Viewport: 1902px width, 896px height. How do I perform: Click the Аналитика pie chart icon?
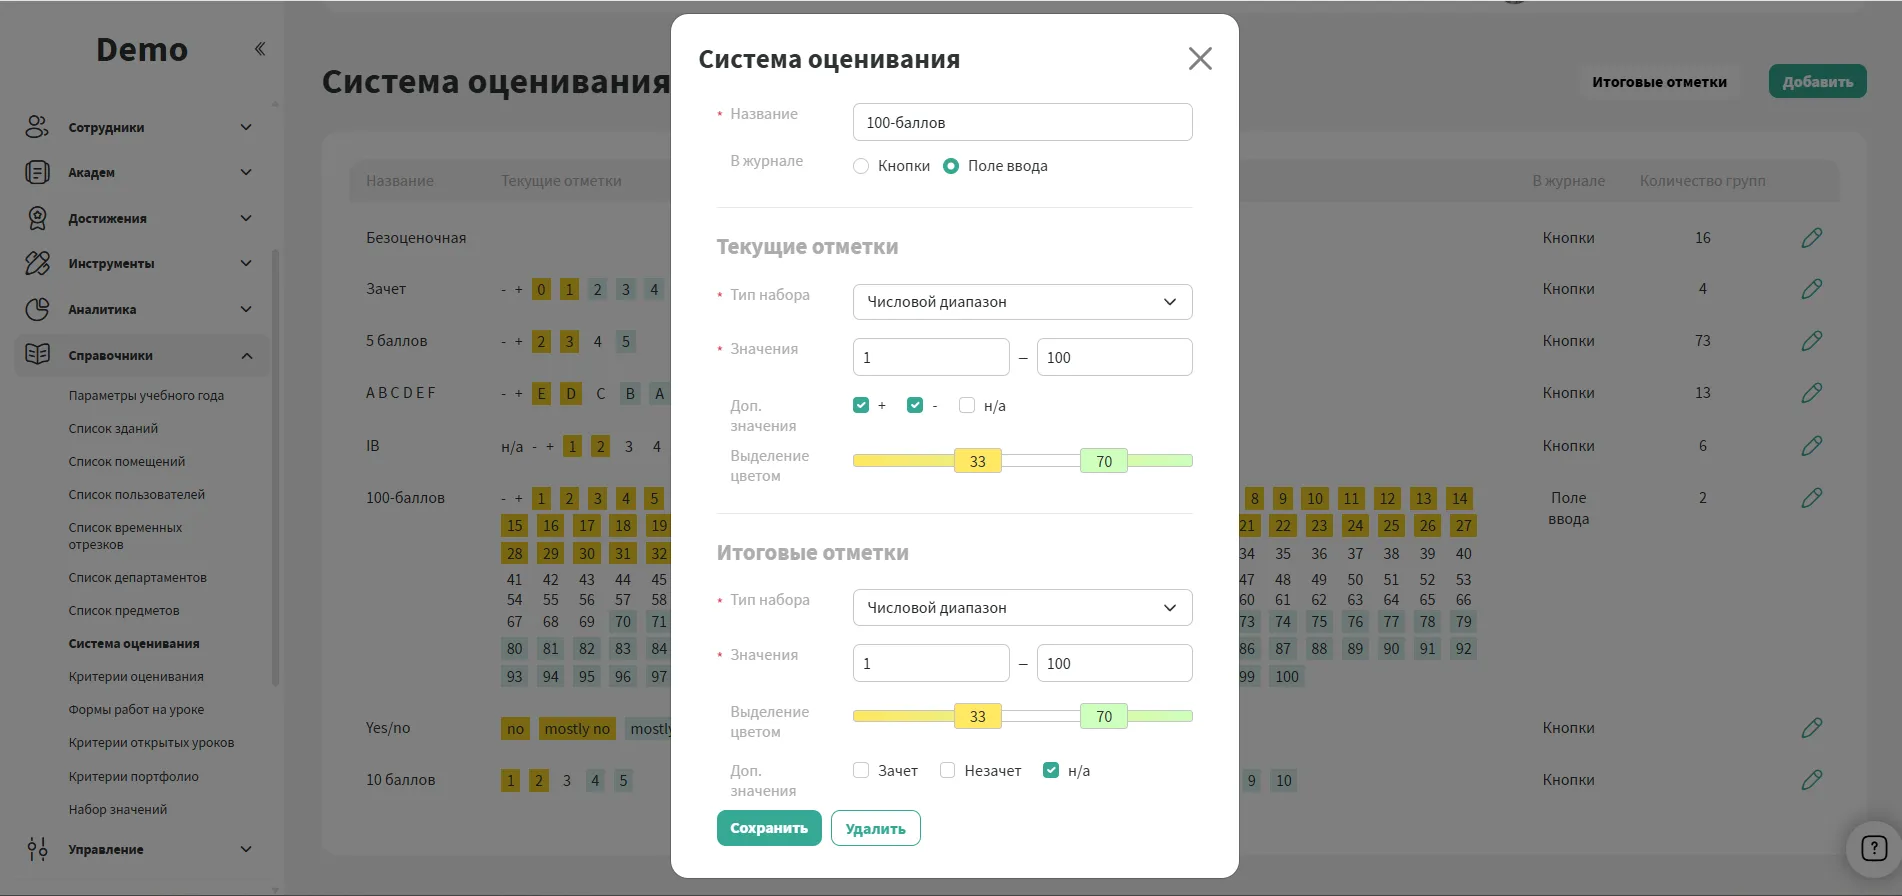[37, 309]
